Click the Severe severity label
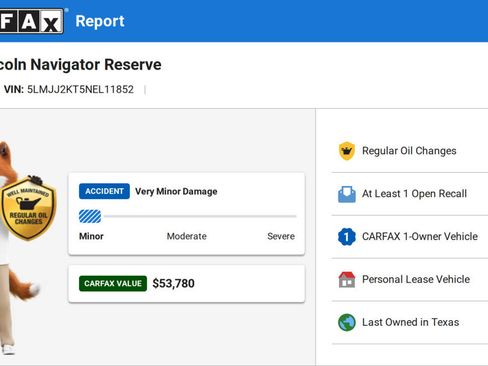 click(x=281, y=236)
